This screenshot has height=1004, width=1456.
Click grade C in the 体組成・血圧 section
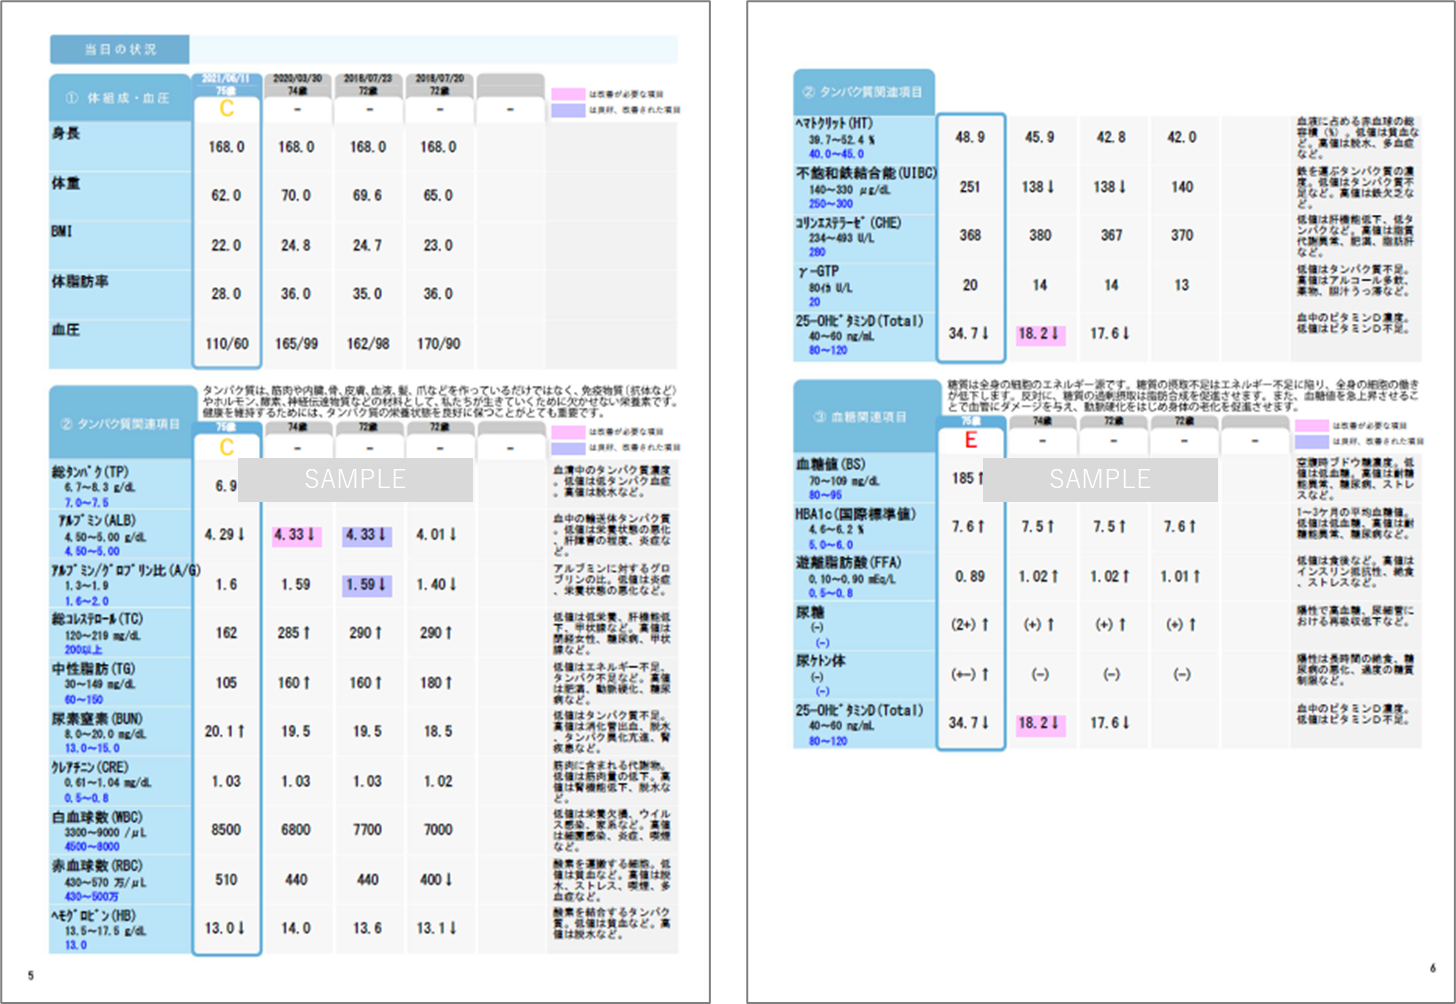tap(227, 109)
